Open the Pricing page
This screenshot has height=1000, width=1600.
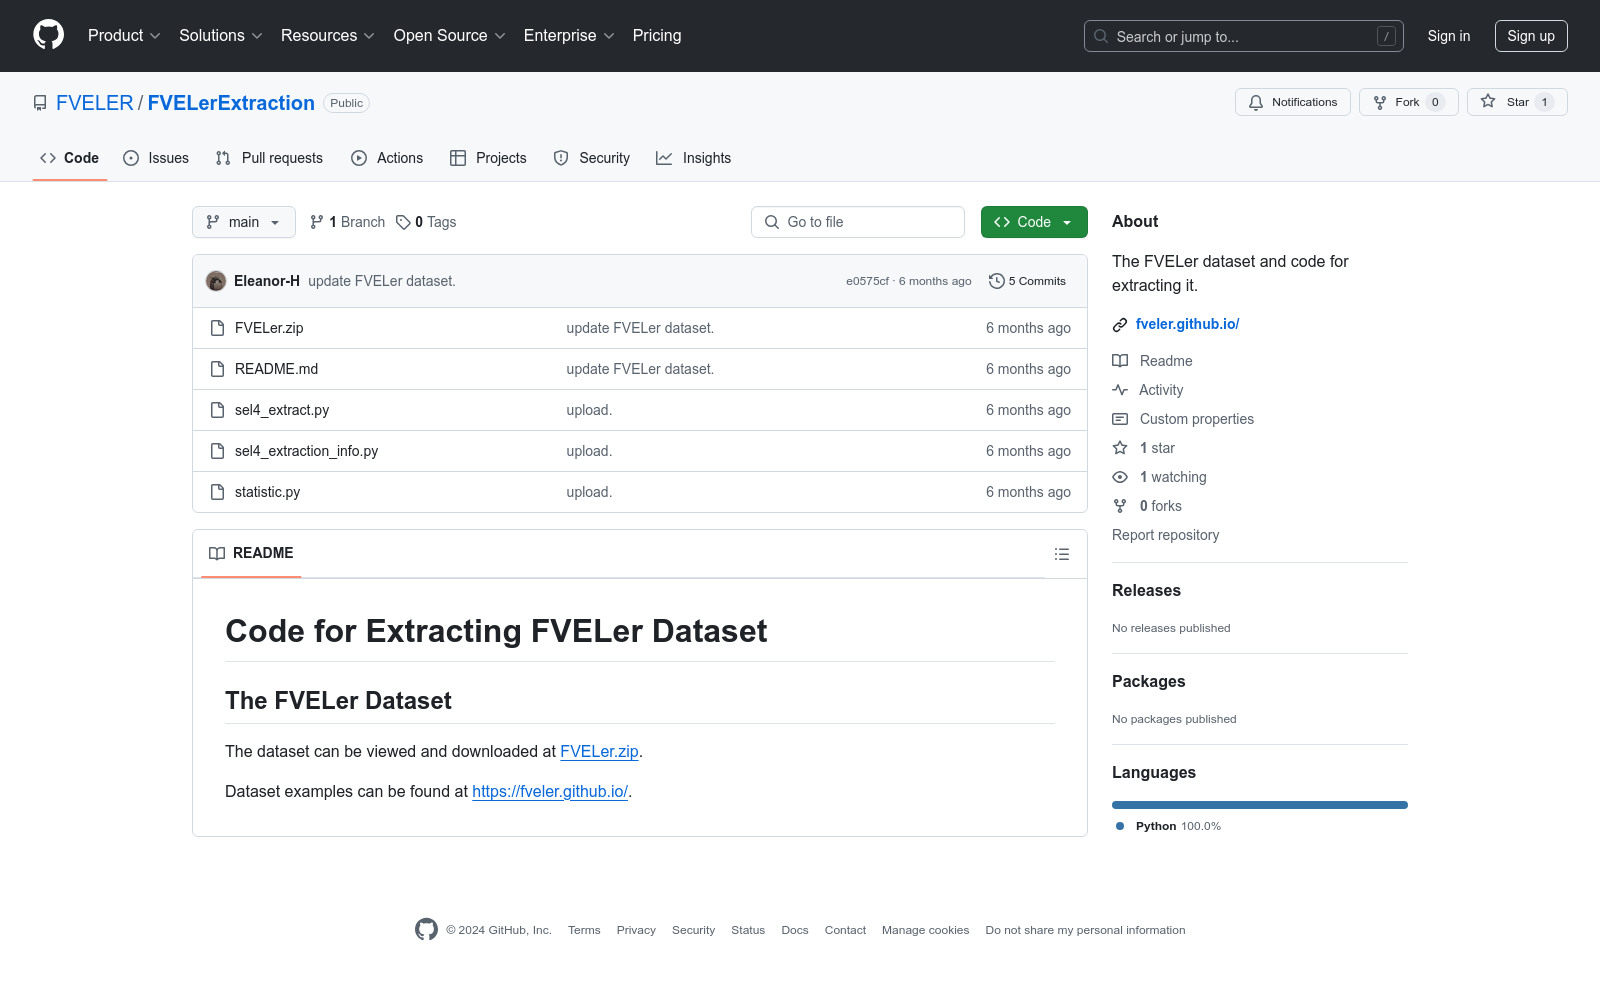(657, 36)
